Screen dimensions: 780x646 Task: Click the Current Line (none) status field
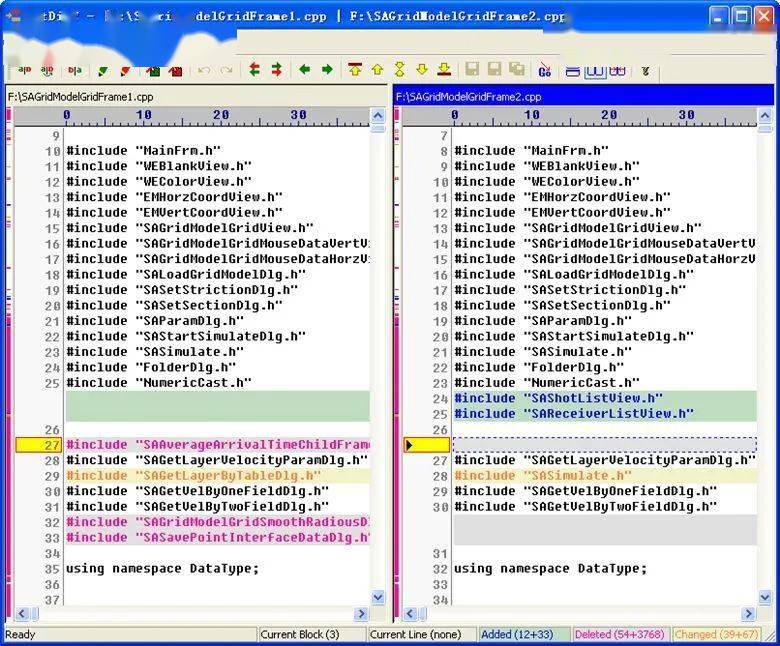coord(421,635)
